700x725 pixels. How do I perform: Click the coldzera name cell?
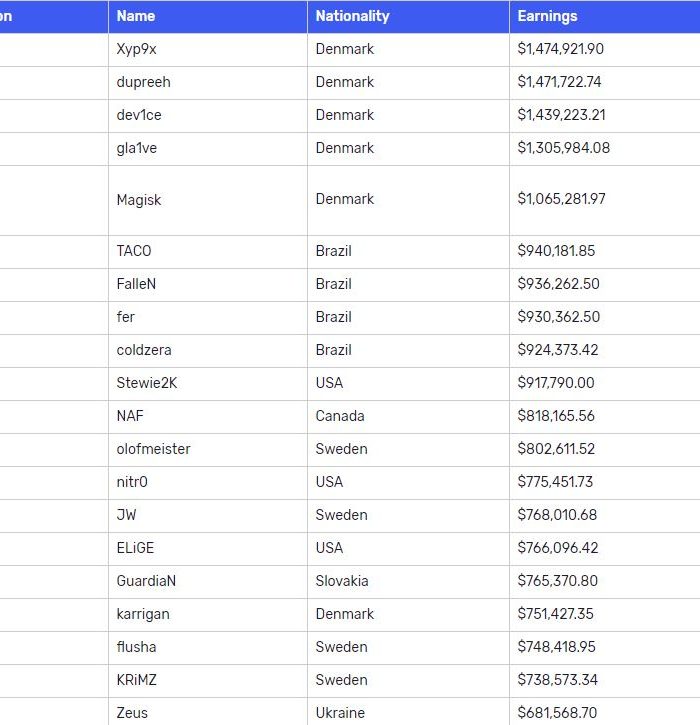(x=144, y=350)
